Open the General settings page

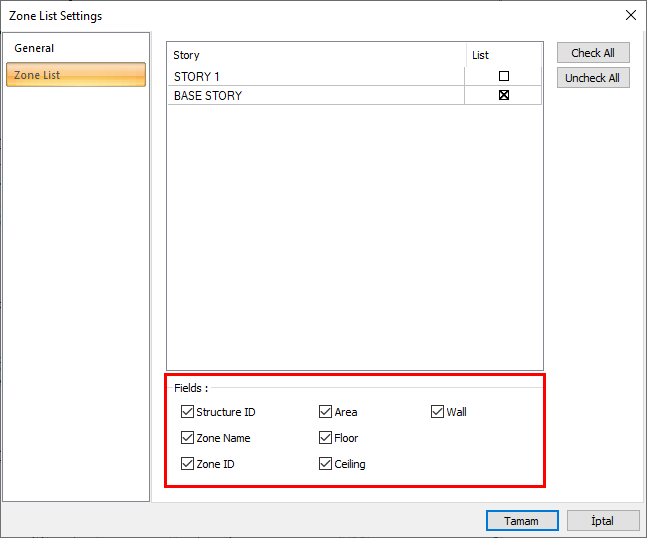coord(35,48)
